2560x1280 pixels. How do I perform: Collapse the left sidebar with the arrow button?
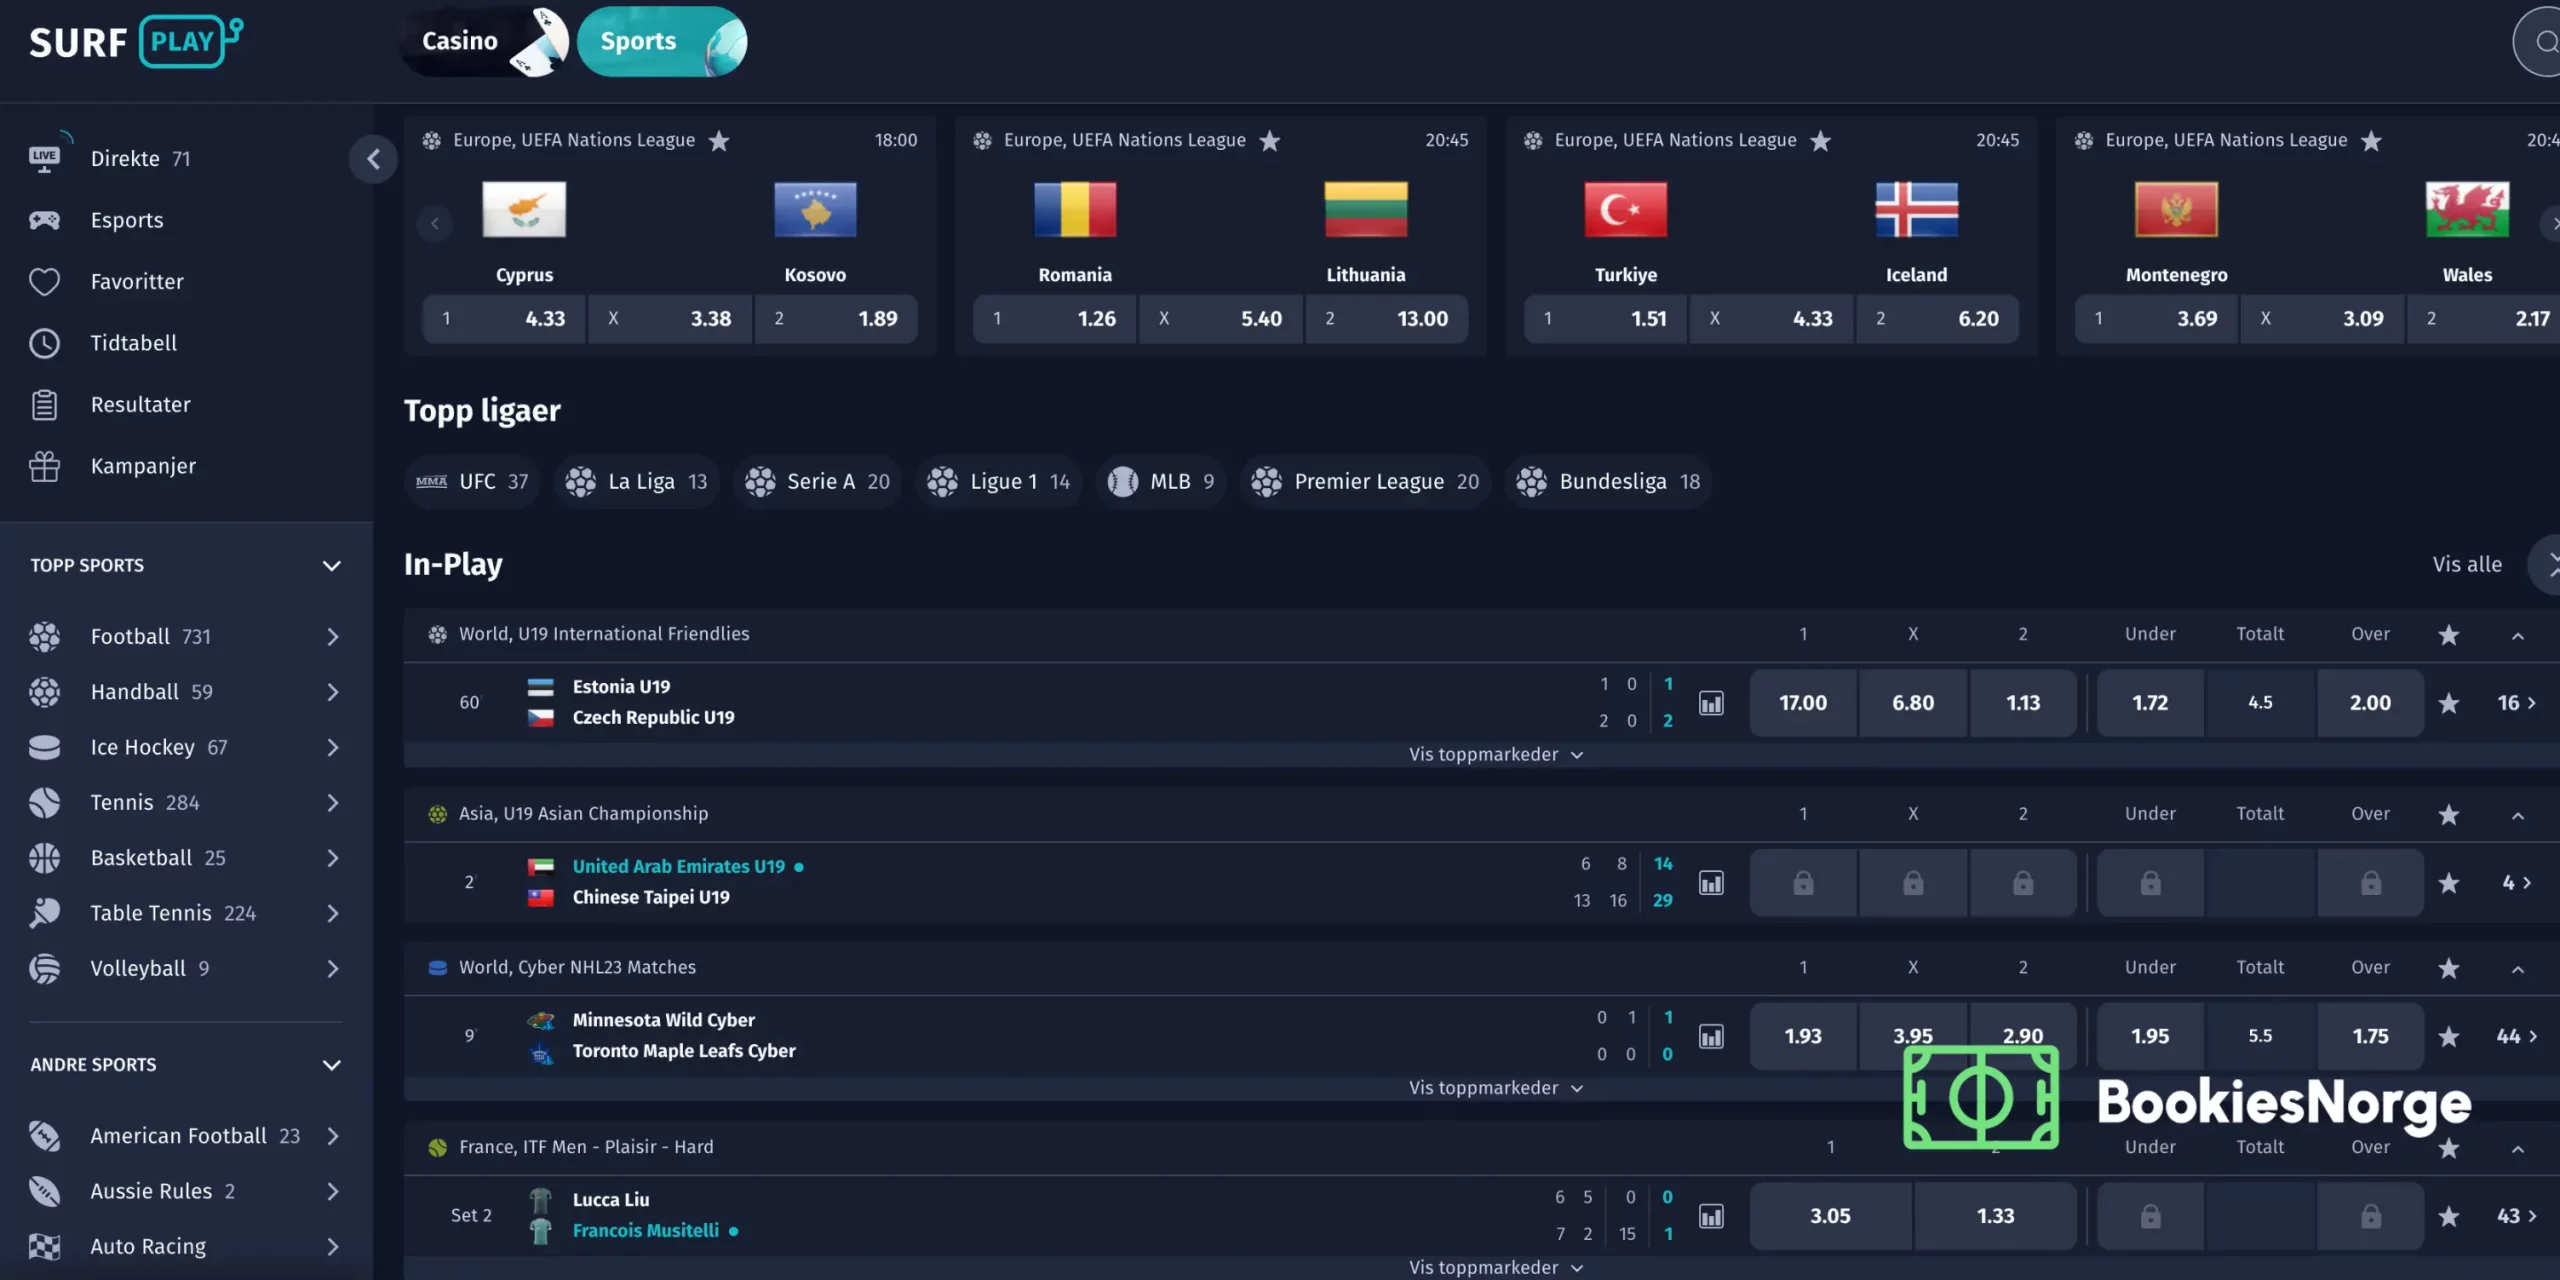pos(373,159)
